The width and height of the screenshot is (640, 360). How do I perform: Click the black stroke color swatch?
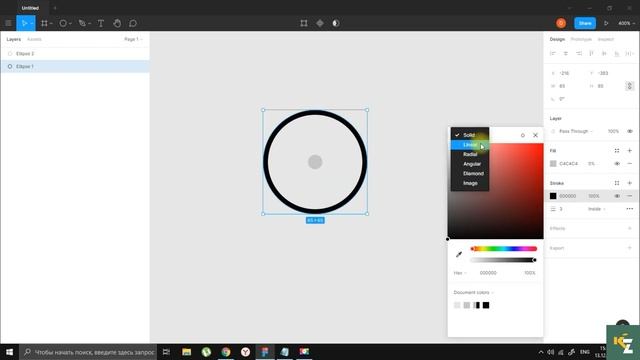pyautogui.click(x=553, y=196)
